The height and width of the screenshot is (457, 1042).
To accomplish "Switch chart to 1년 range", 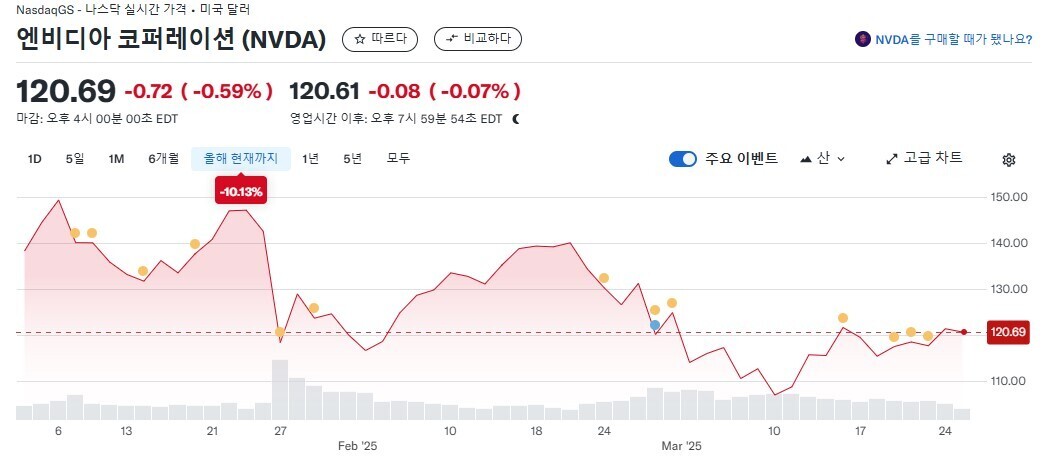I will click(x=310, y=159).
